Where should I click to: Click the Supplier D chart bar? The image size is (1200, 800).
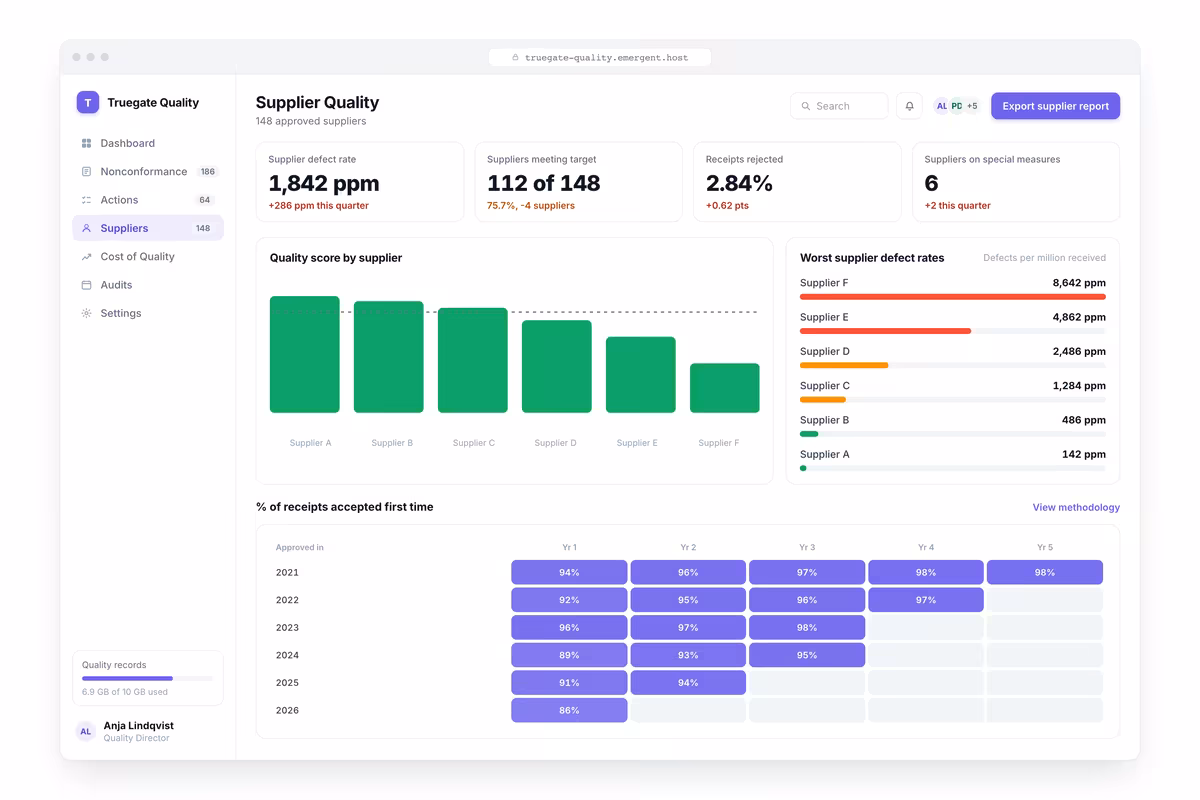pos(557,366)
